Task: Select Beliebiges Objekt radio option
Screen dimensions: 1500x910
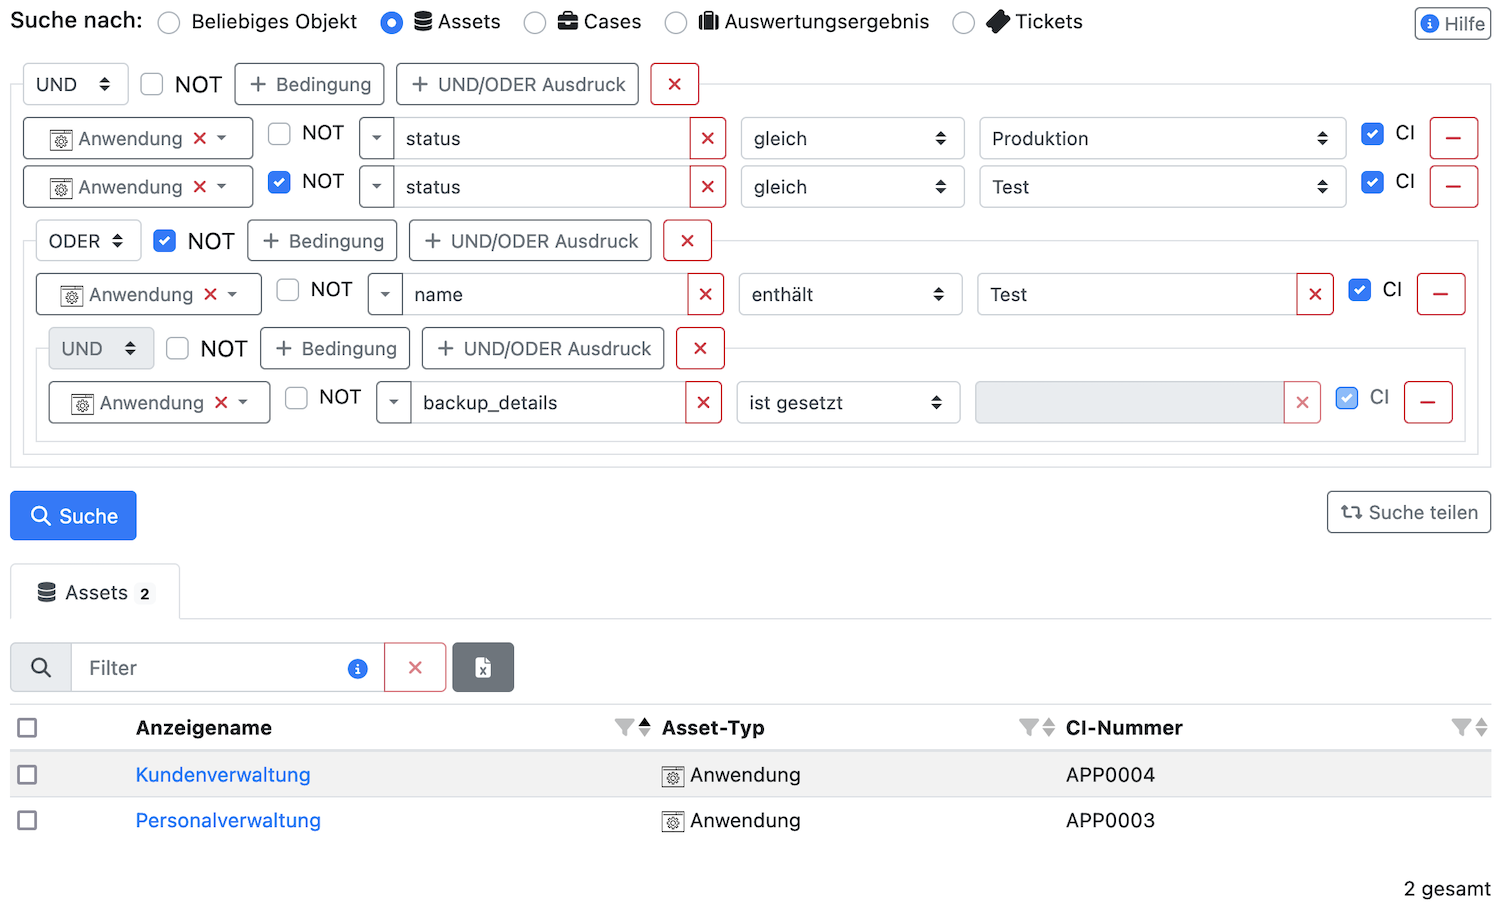Action: click(169, 23)
